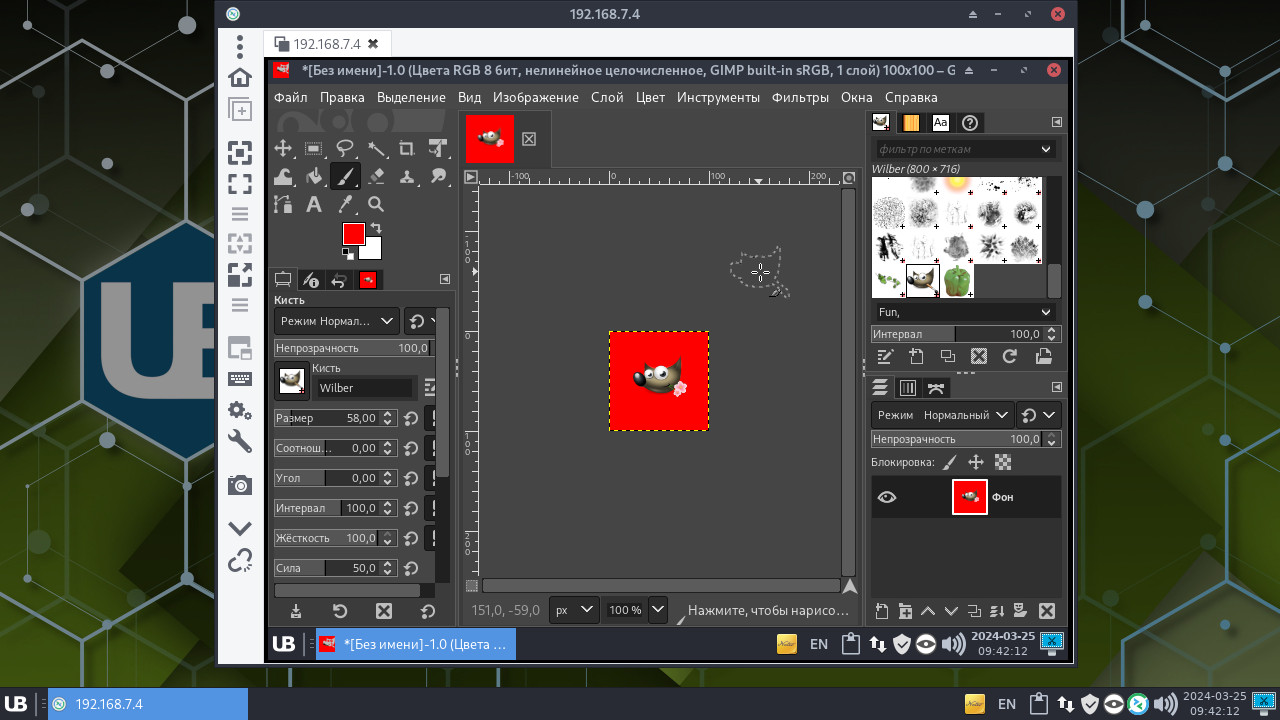
Task: Open the 'Файл' menu
Action: click(x=291, y=97)
